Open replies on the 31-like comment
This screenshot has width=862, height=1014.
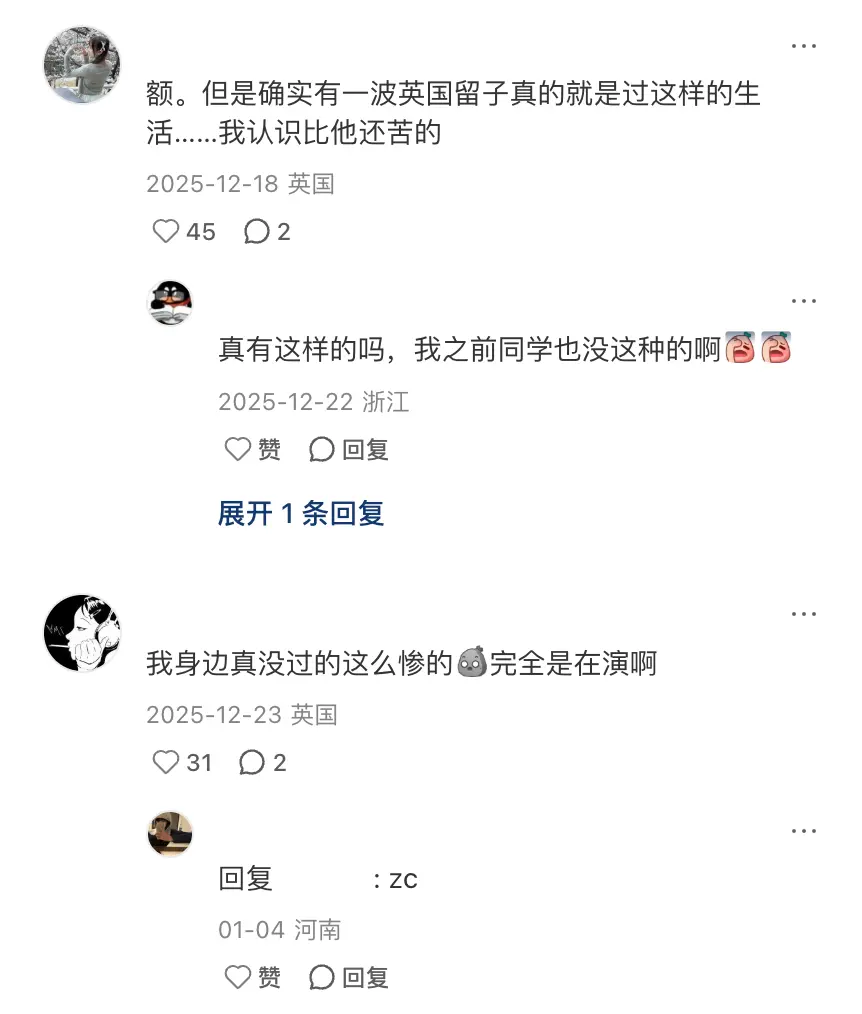[263, 762]
